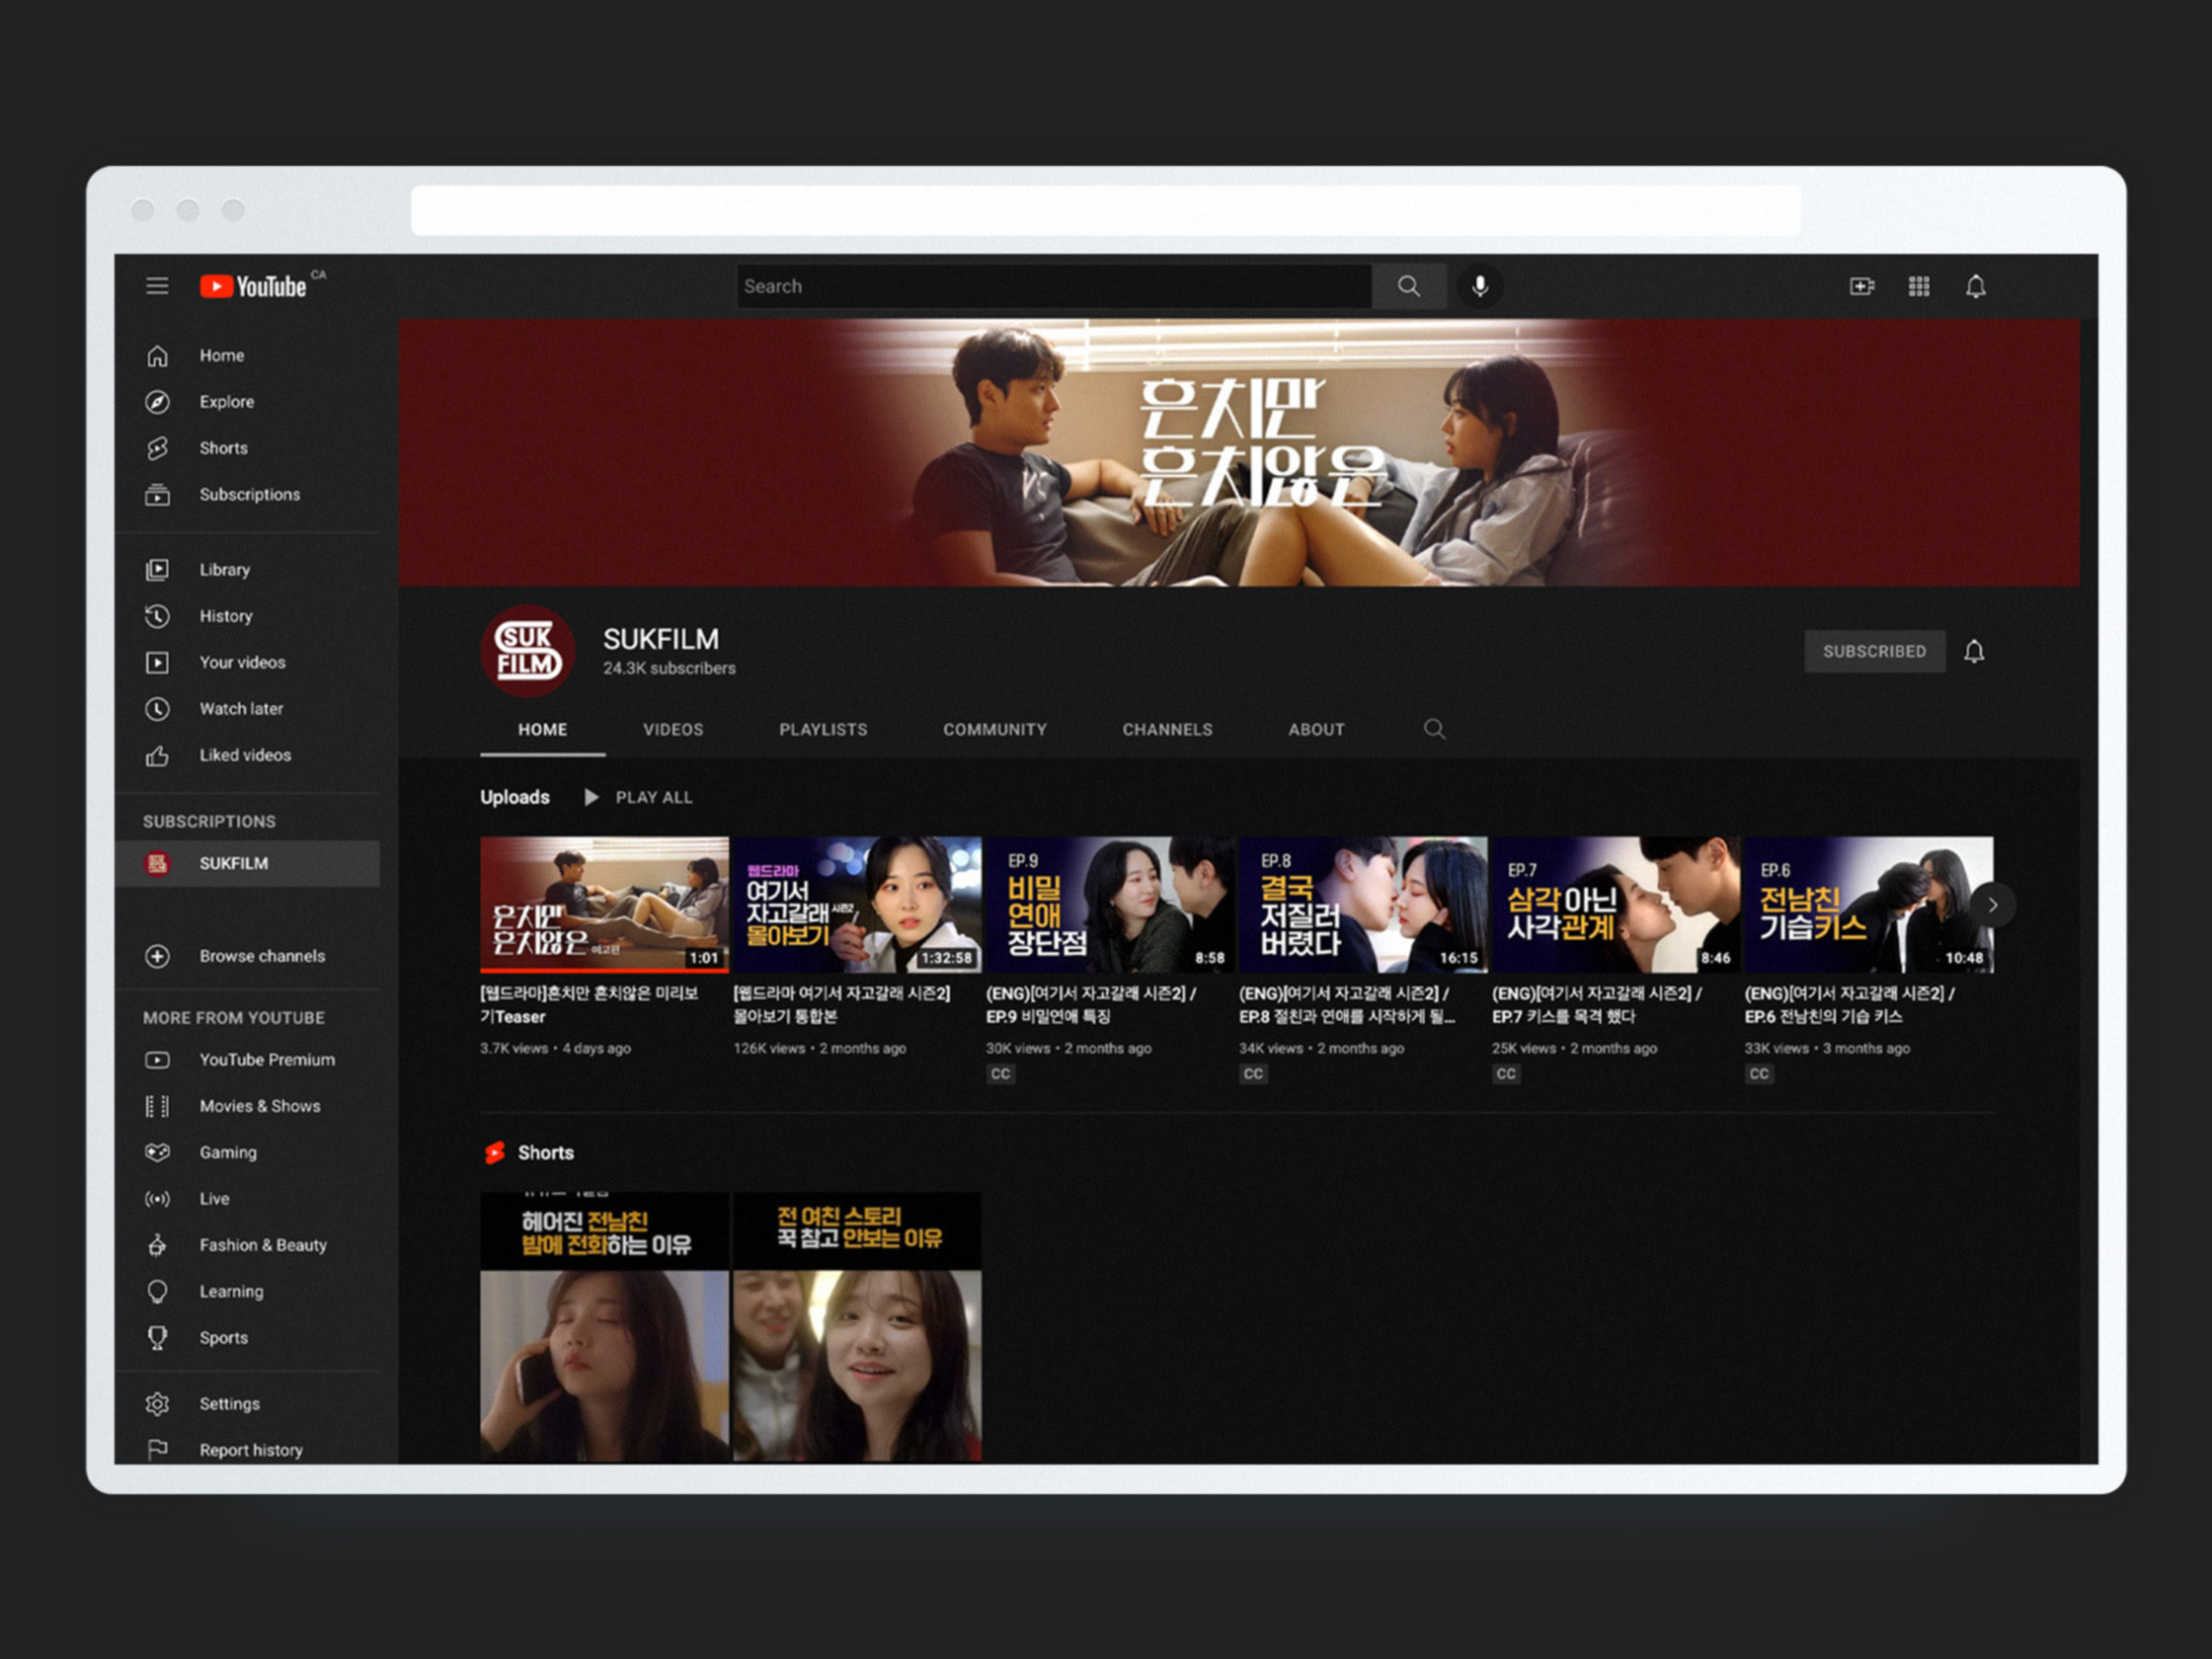Click in the Search input field
Screen dimensions: 2212x1659
coord(1054,286)
